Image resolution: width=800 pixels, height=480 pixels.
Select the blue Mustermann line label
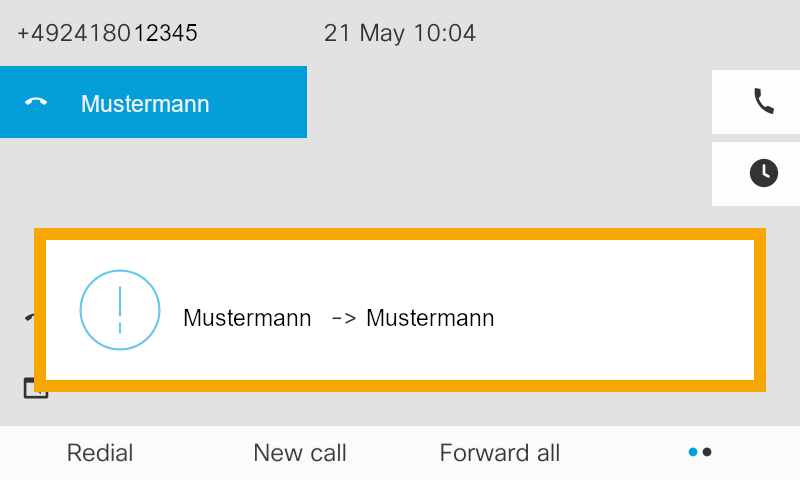[145, 103]
